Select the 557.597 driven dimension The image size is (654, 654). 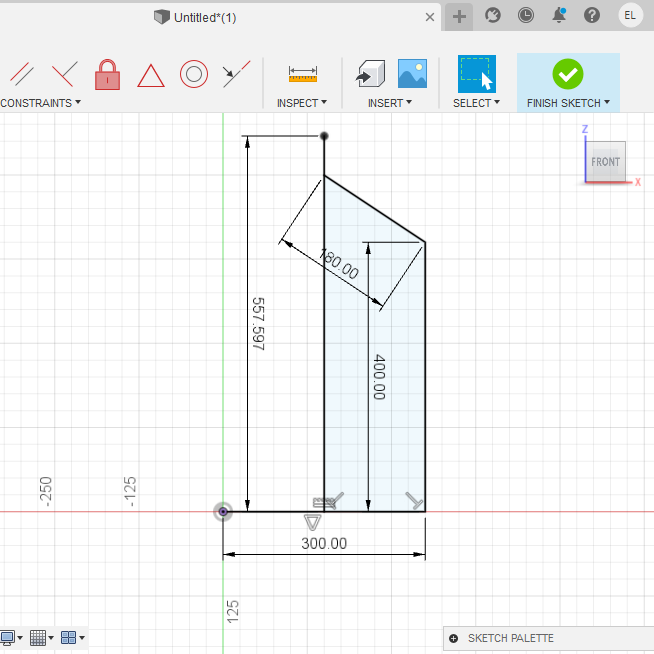(259, 324)
